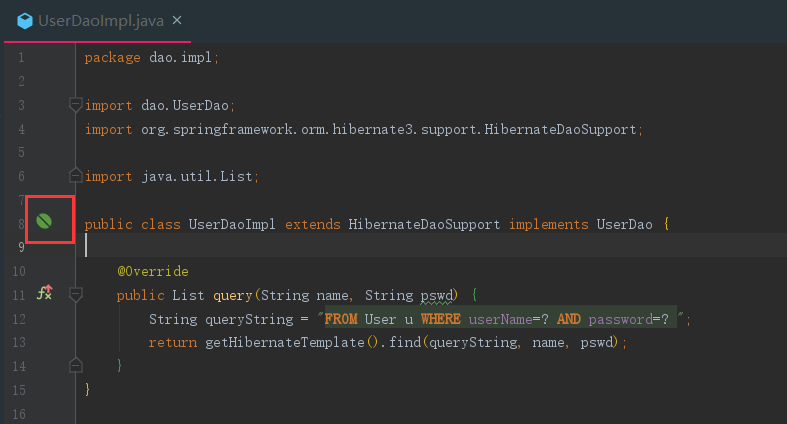Click the @Override annotation
Screen dimensions: 787x424
tap(153, 271)
